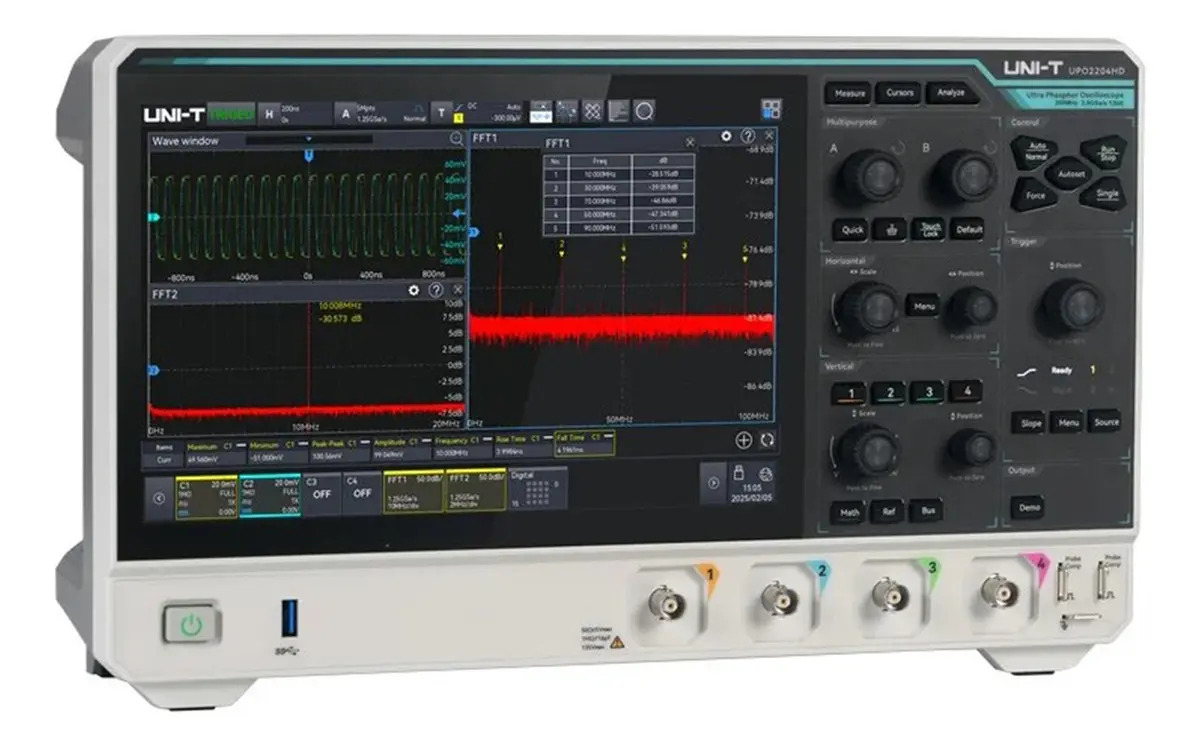Screen dimensions: 1200x746
Task: Push the Trigger Menu button
Action: pos(1066,422)
